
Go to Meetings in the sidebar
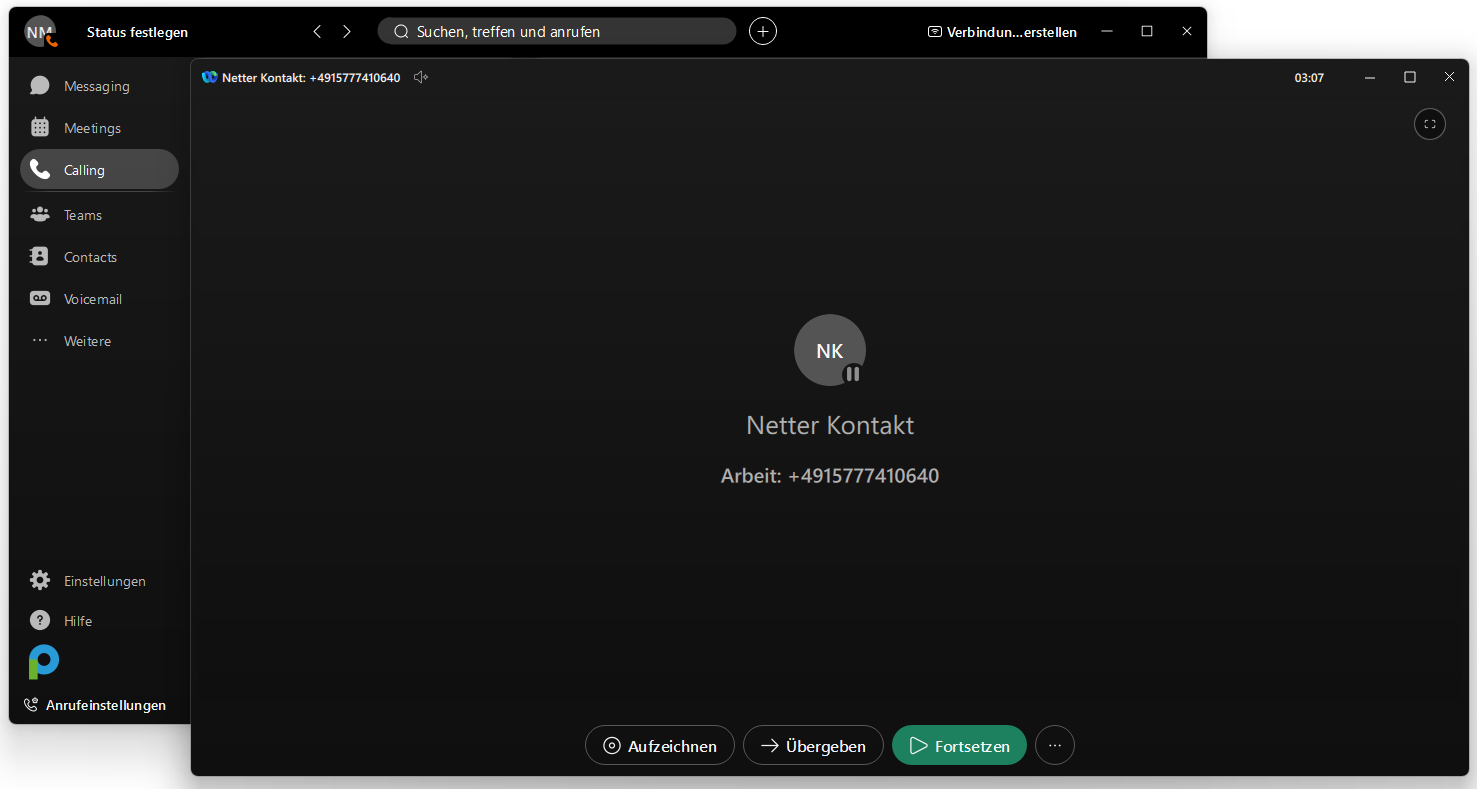(x=92, y=128)
